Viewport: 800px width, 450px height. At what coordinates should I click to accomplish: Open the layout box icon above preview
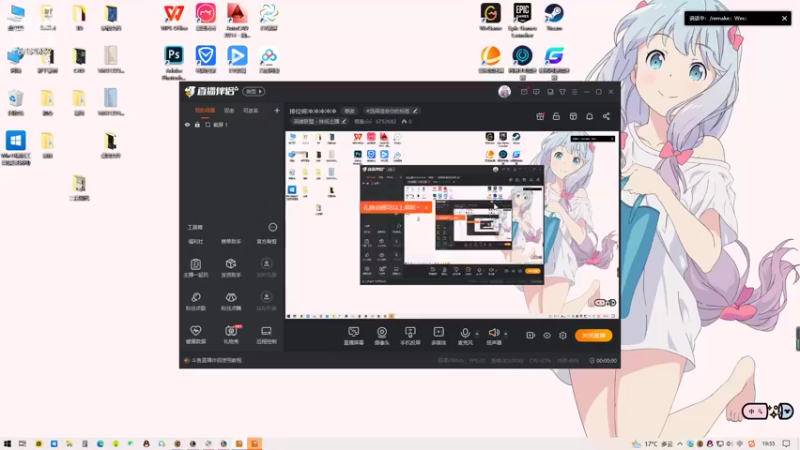[x=573, y=116]
